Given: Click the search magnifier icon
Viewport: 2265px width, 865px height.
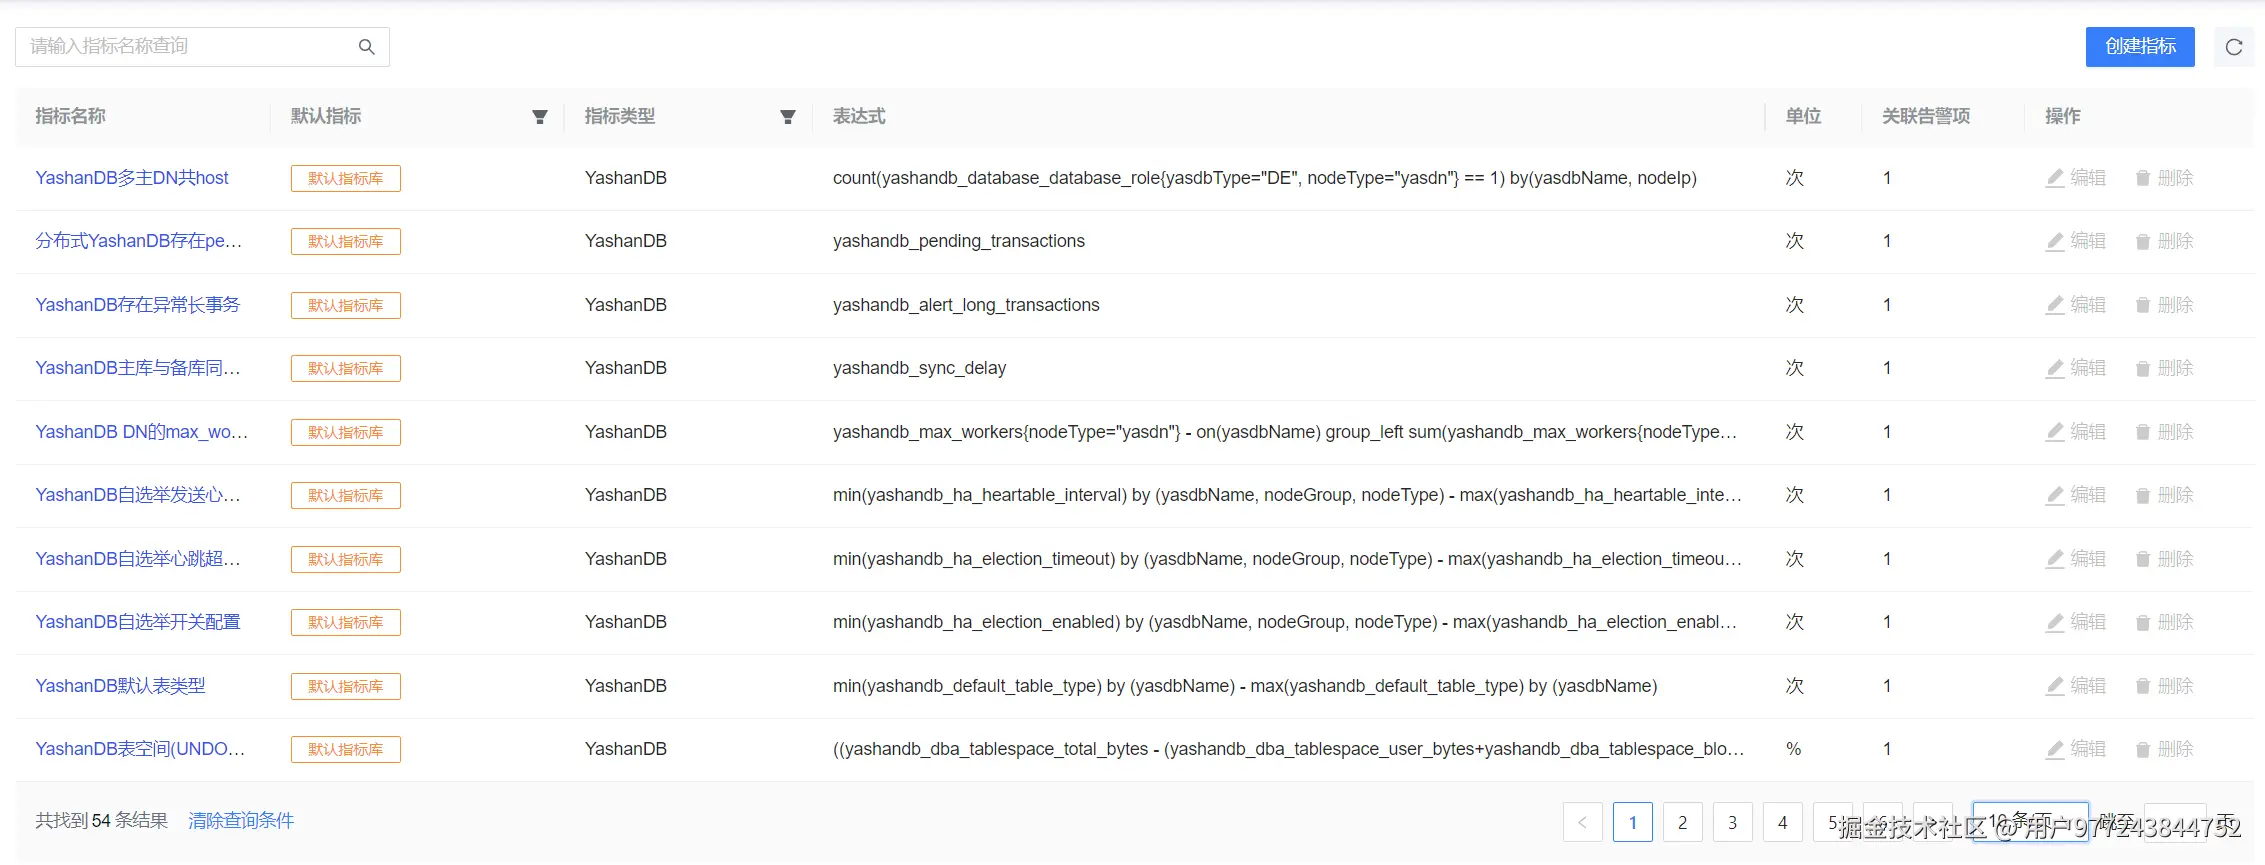Looking at the screenshot, I should (x=367, y=47).
